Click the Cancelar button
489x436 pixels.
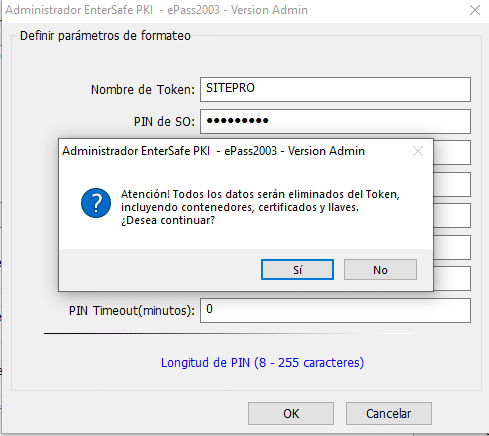coord(389,413)
